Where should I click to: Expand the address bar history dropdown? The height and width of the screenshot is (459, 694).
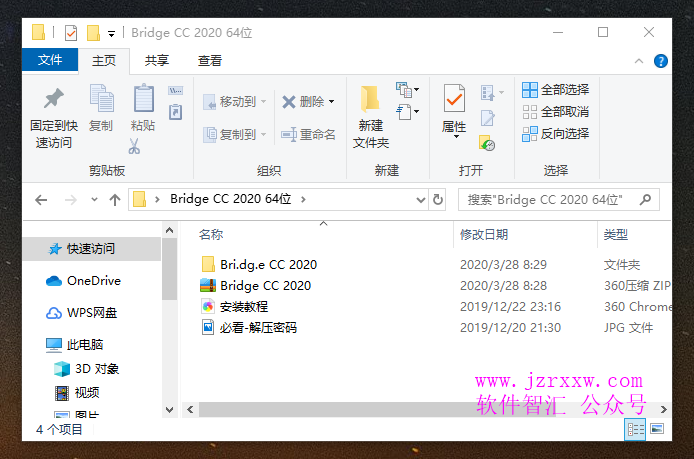pos(421,200)
